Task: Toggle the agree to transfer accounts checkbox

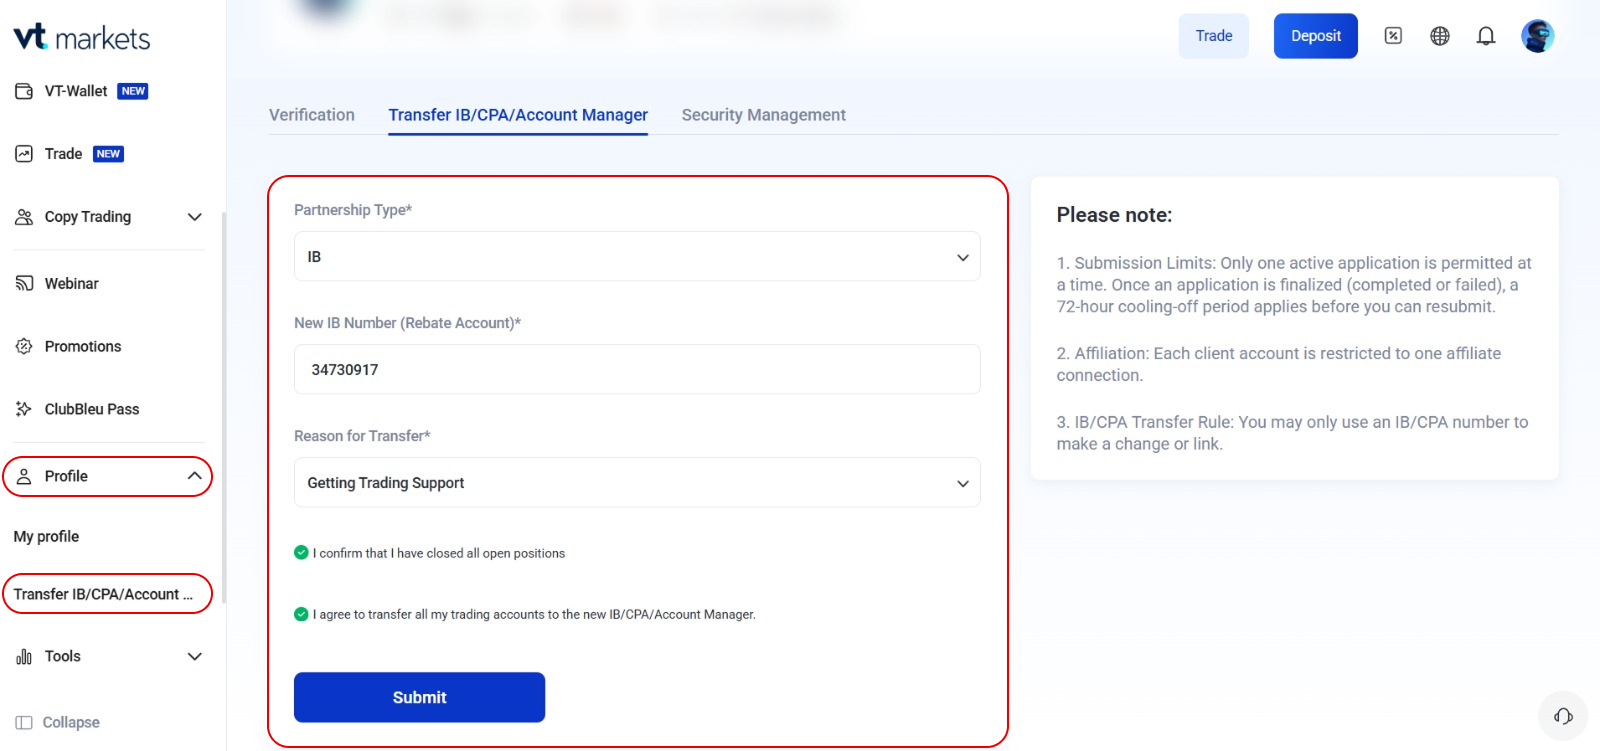Action: [301, 614]
